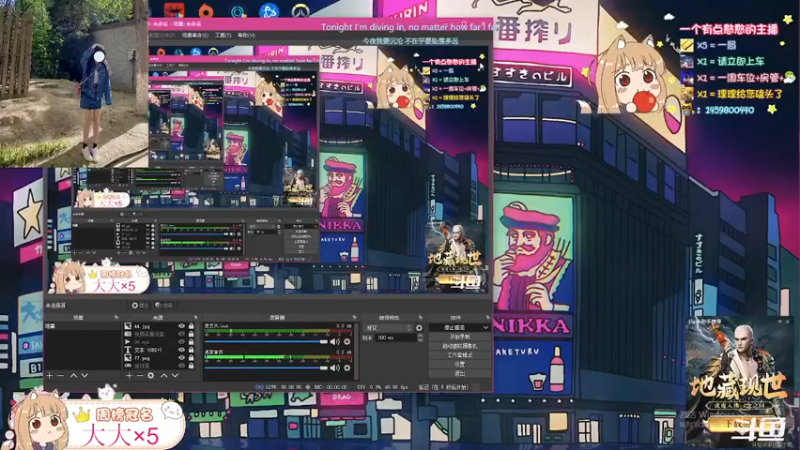Viewport: 800px width, 450px height.
Task: Open the 滤镜 button above the sources panel
Action: pos(164,306)
